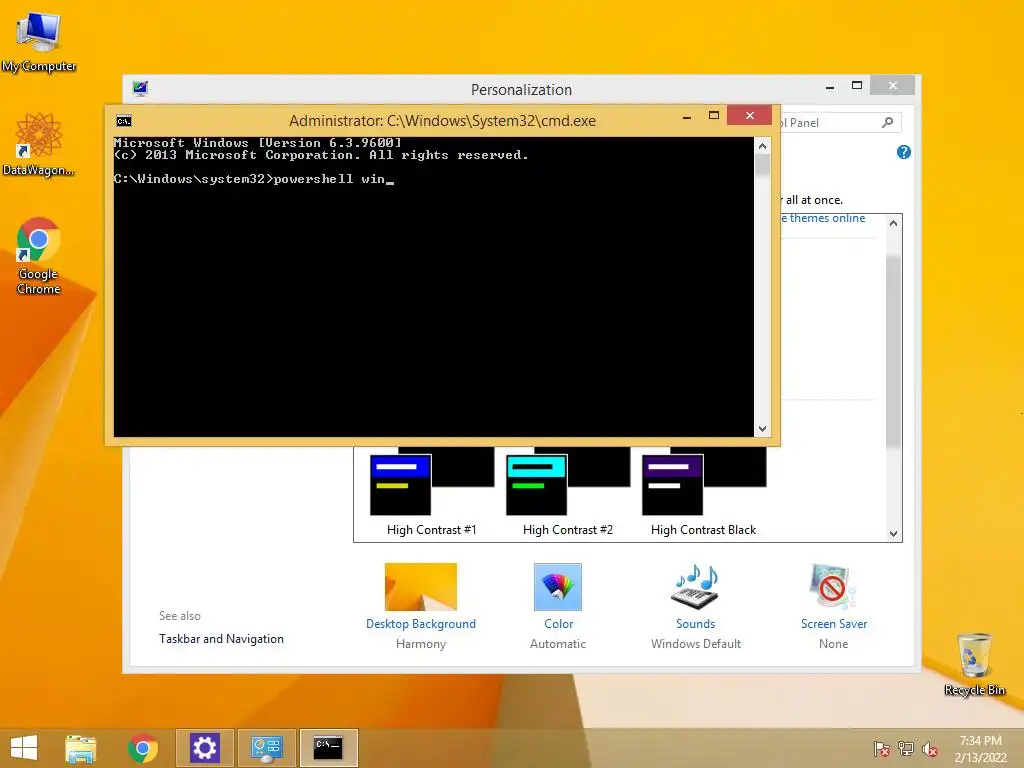The height and width of the screenshot is (768, 1024).
Task: Select the High Contrast #1 theme
Action: (432, 492)
